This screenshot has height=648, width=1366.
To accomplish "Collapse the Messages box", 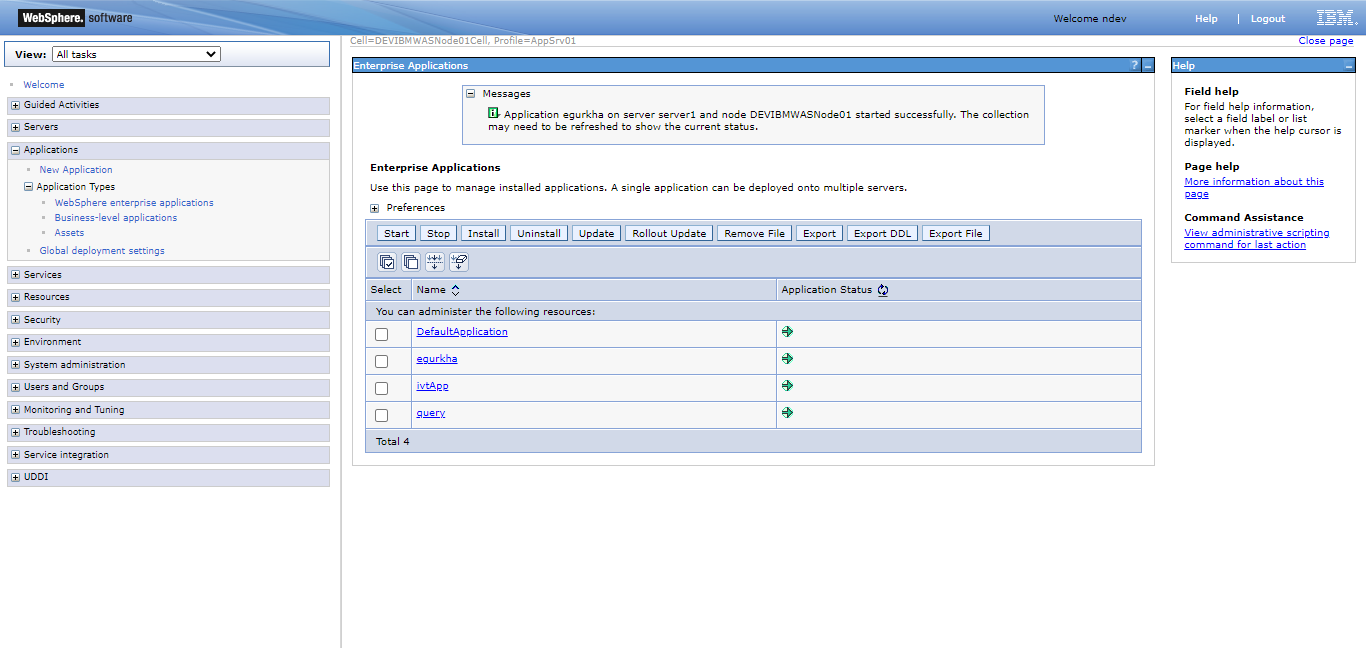I will click(470, 94).
